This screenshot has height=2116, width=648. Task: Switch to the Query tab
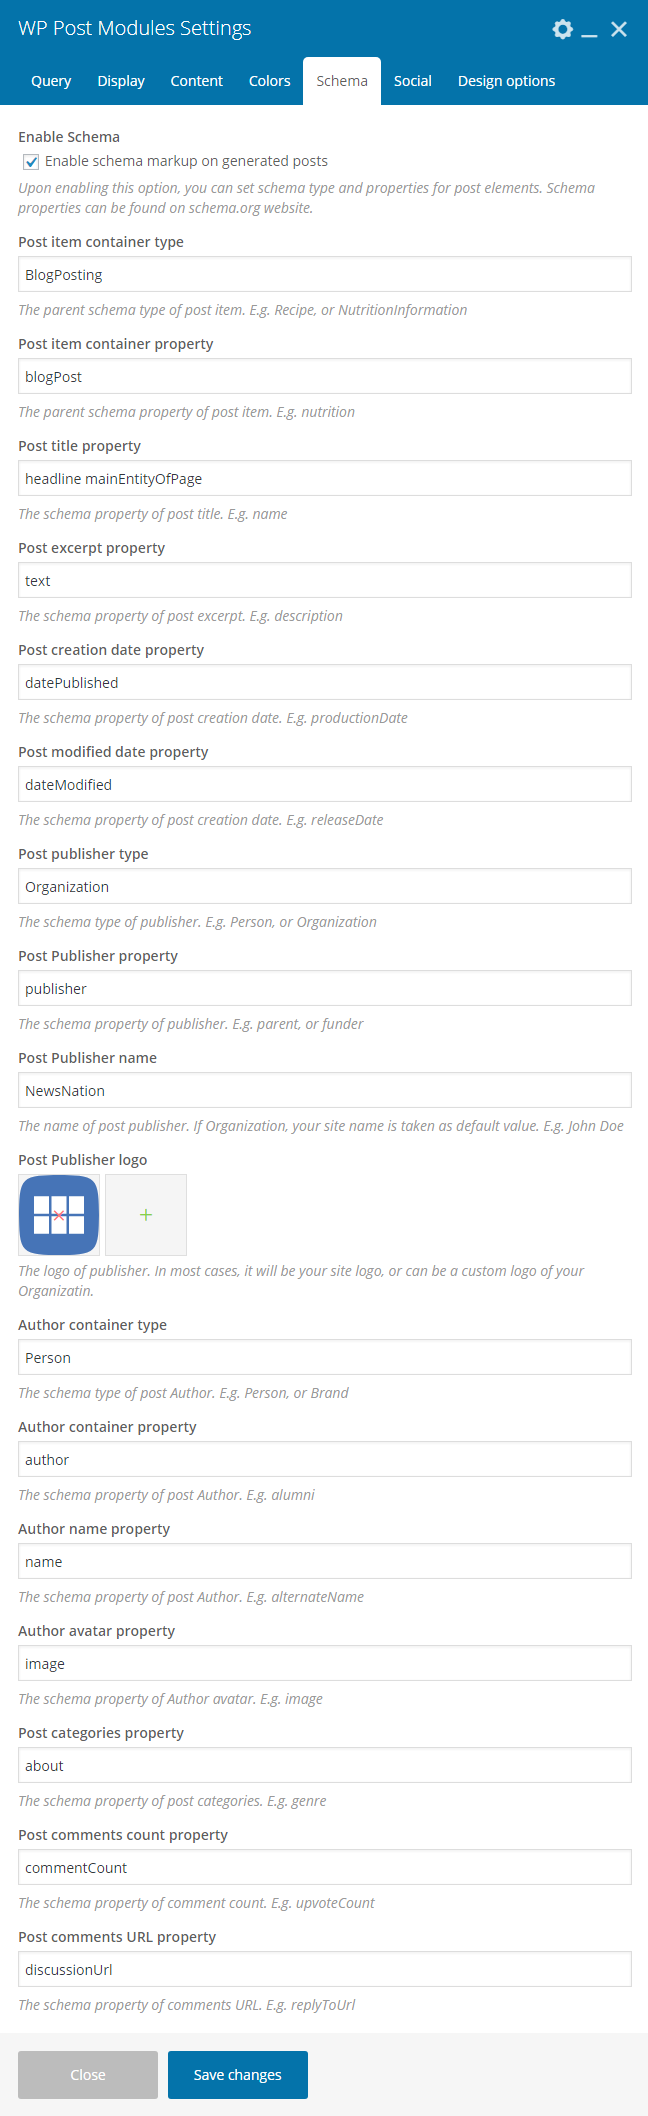pyautogui.click(x=51, y=81)
